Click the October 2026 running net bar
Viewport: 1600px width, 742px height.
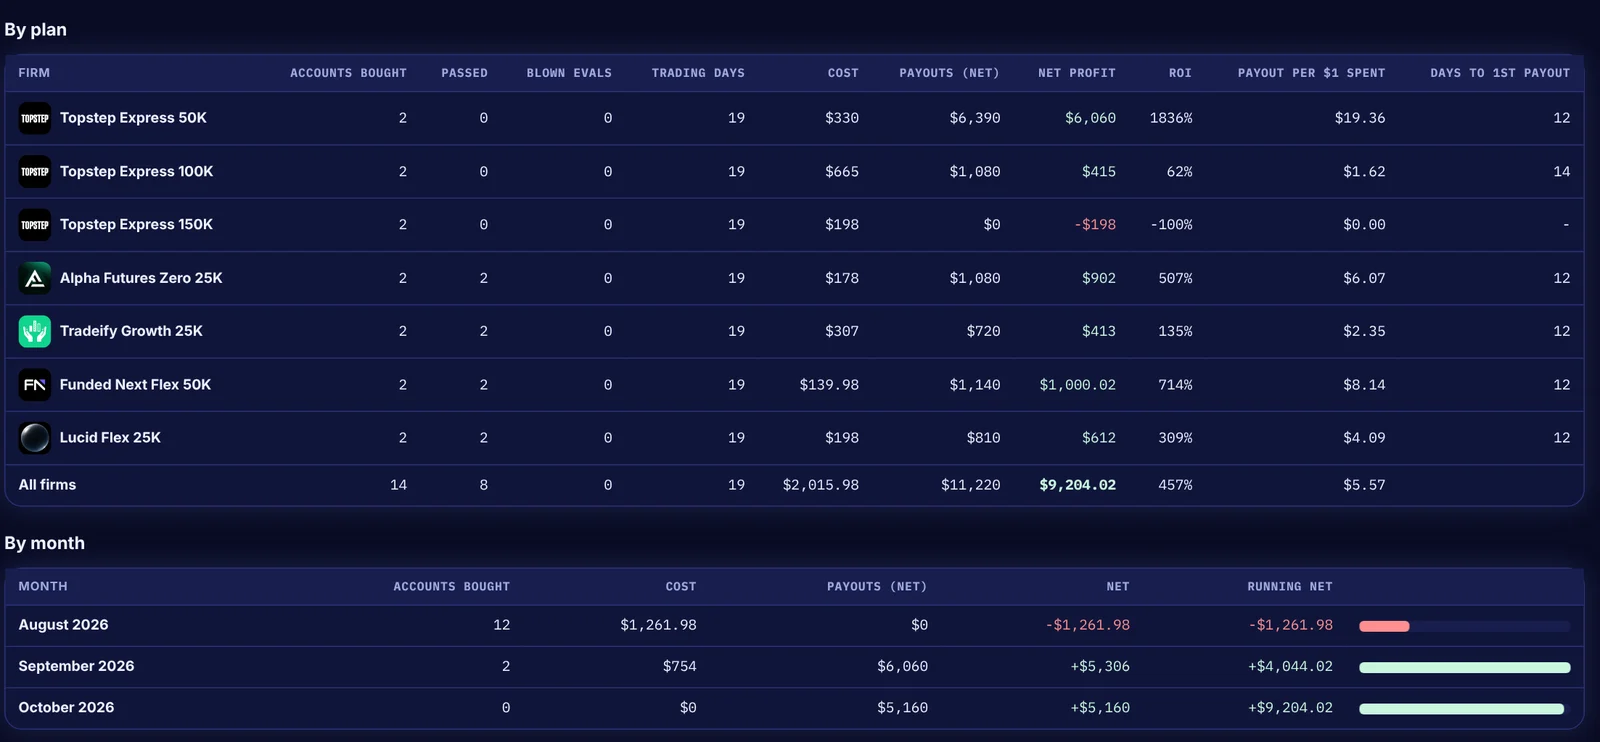1464,709
